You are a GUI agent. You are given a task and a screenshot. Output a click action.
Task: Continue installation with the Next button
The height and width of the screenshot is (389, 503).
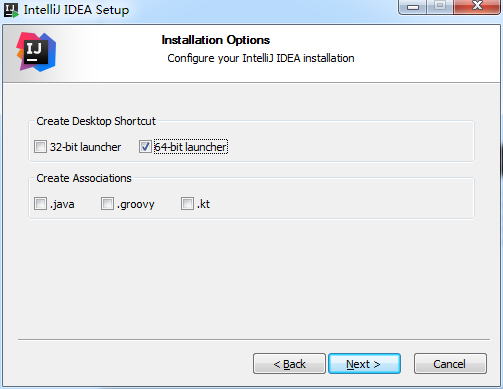[364, 364]
